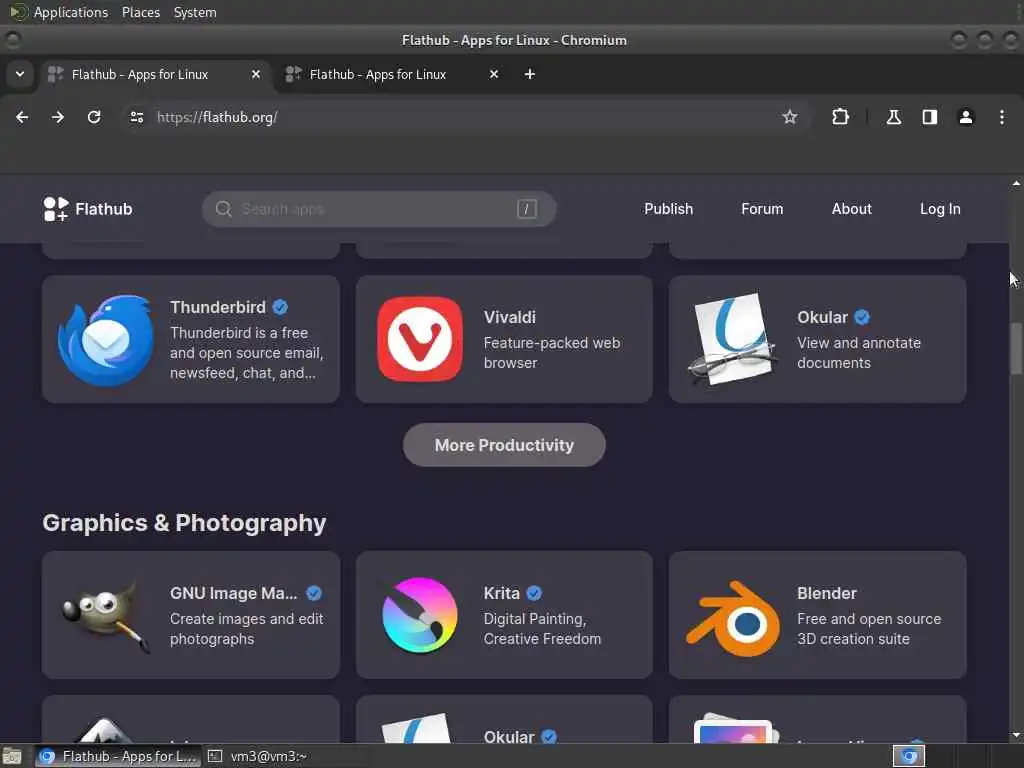Click Log In
Image resolution: width=1024 pixels, height=768 pixels.
coord(940,209)
